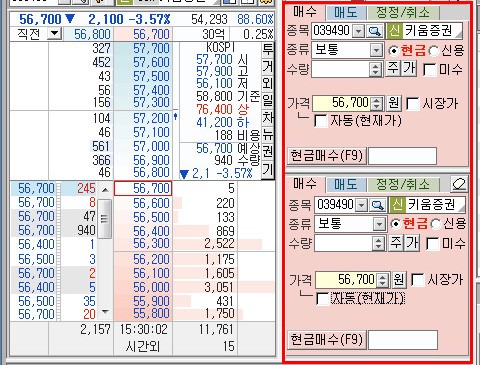The height and width of the screenshot is (365, 480).
Task: Check 미수 checkbox in lower order panel
Action: click(x=432, y=244)
